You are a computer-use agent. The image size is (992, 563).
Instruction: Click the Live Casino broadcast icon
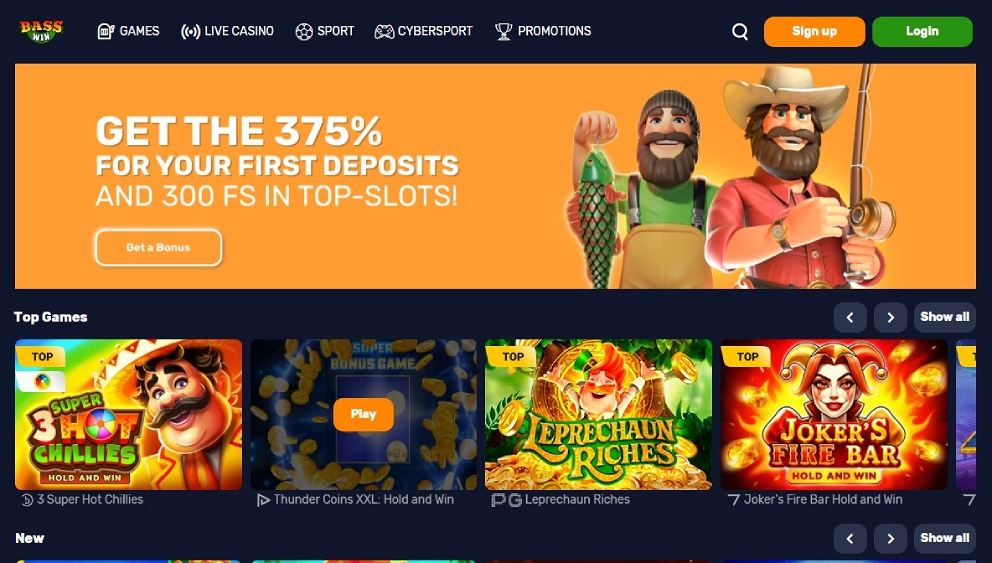coord(190,31)
